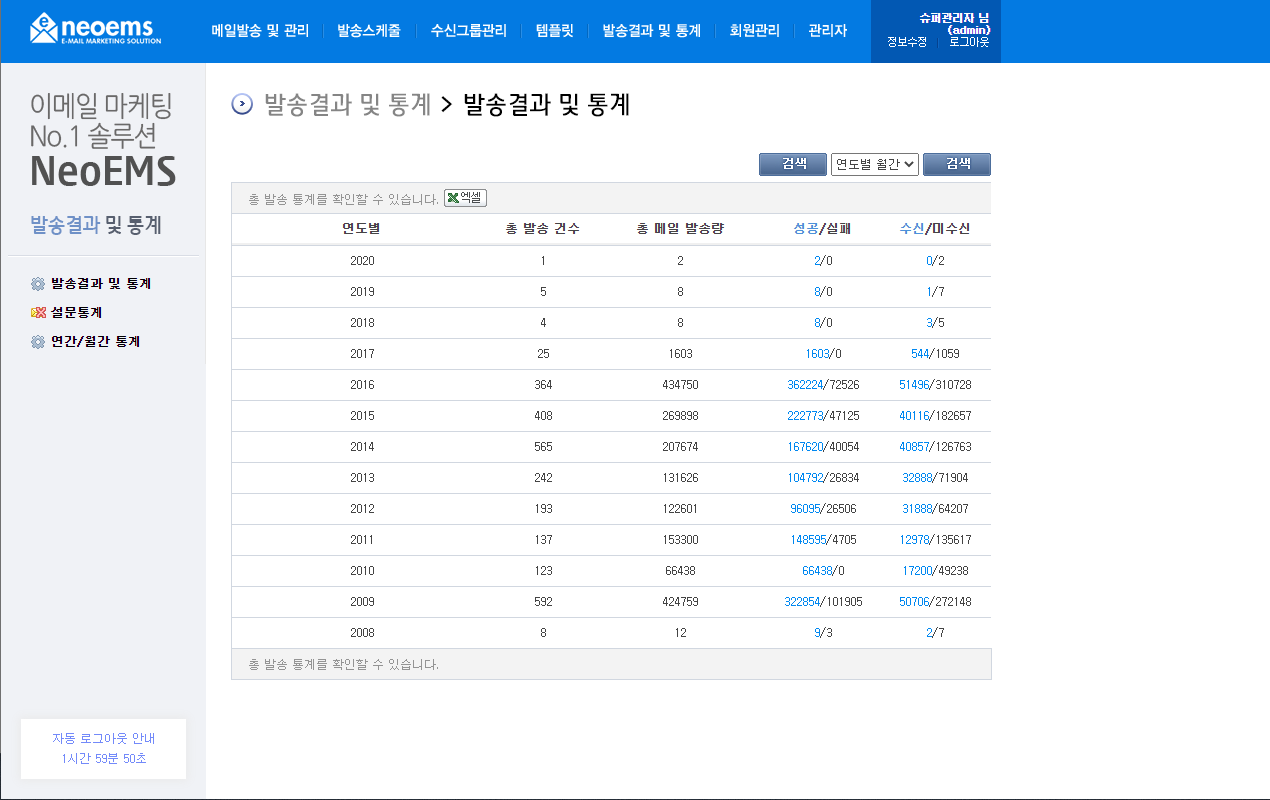Open the 설문통계 sidebar link
1270x800 pixels.
click(x=77, y=313)
